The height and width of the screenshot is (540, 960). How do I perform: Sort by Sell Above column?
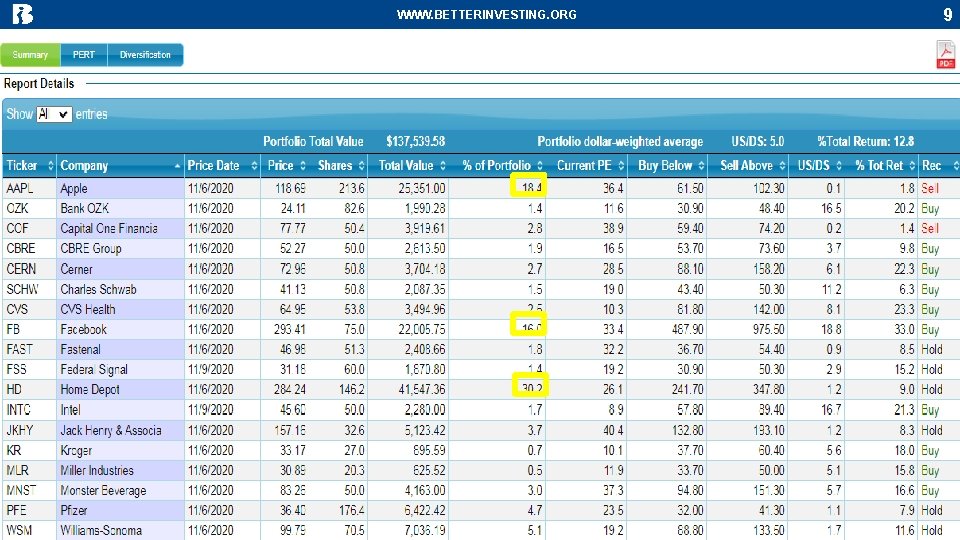[x=749, y=165]
